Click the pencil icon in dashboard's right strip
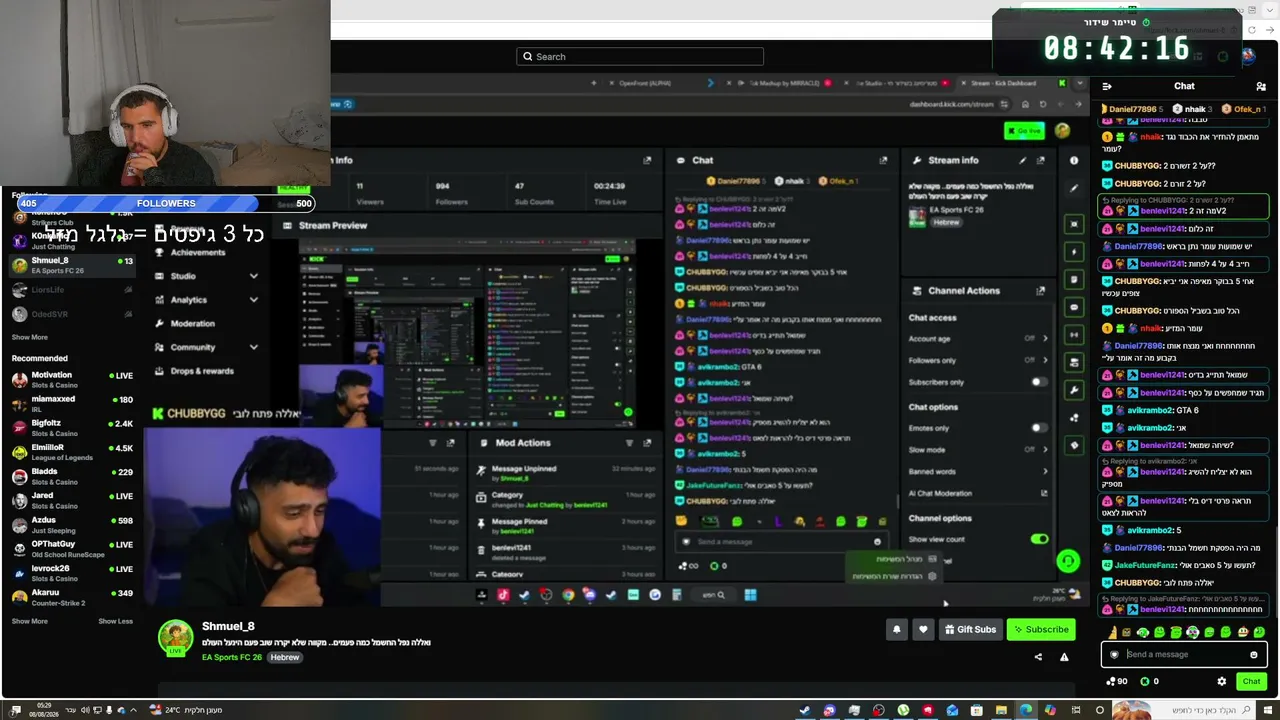This screenshot has height=720, width=1280. pos(1074,188)
